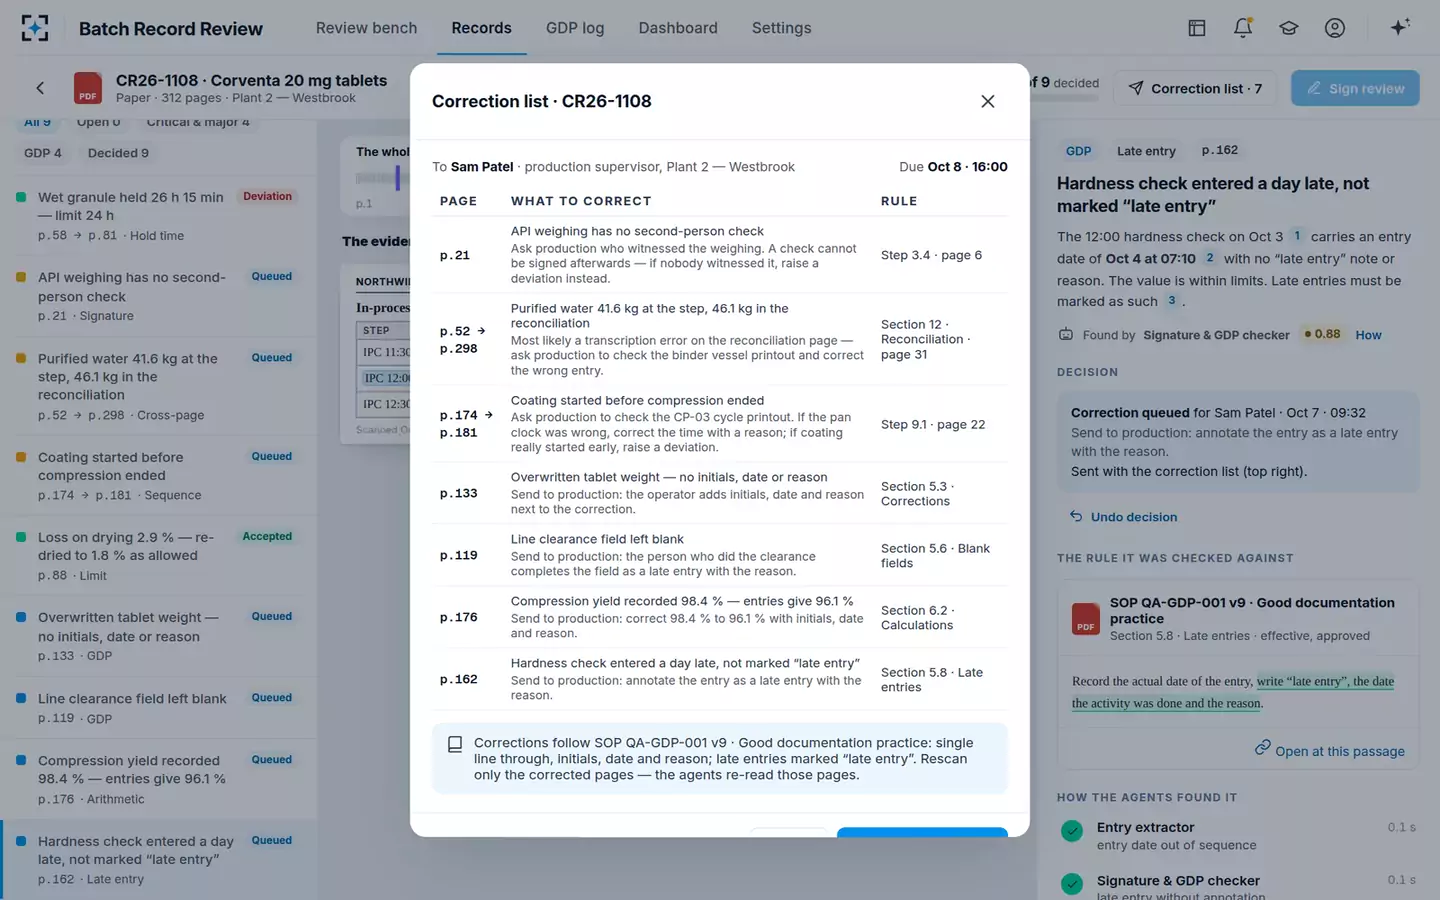
Task: Select Line clearance field left blank in findings list
Action: coord(160,708)
